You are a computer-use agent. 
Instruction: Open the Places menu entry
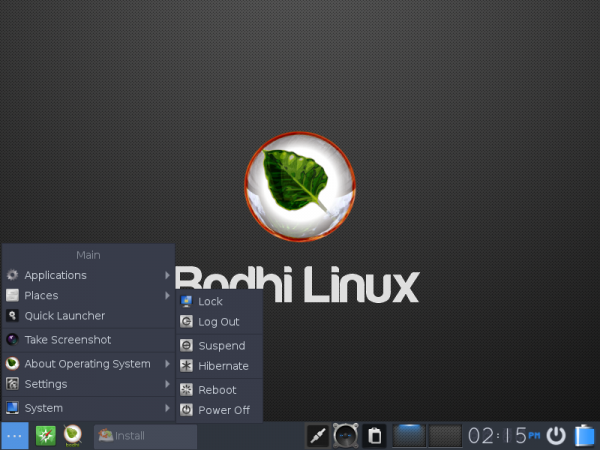[88, 295]
